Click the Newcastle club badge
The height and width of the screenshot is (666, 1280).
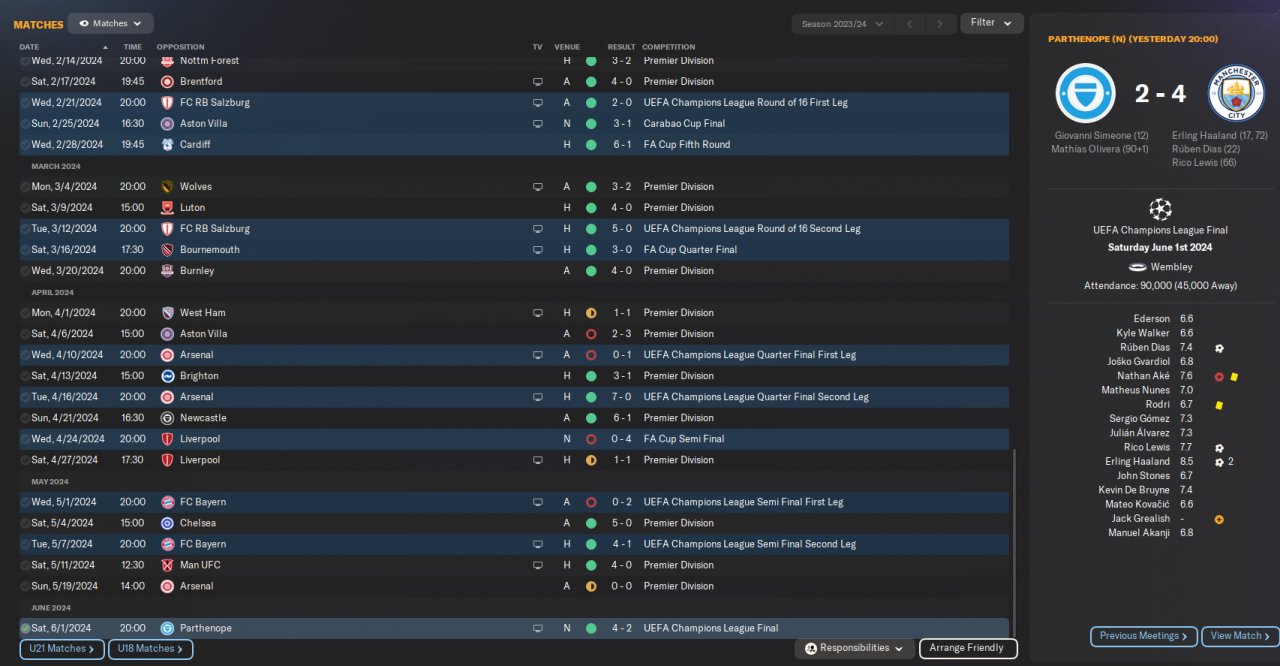[167, 417]
